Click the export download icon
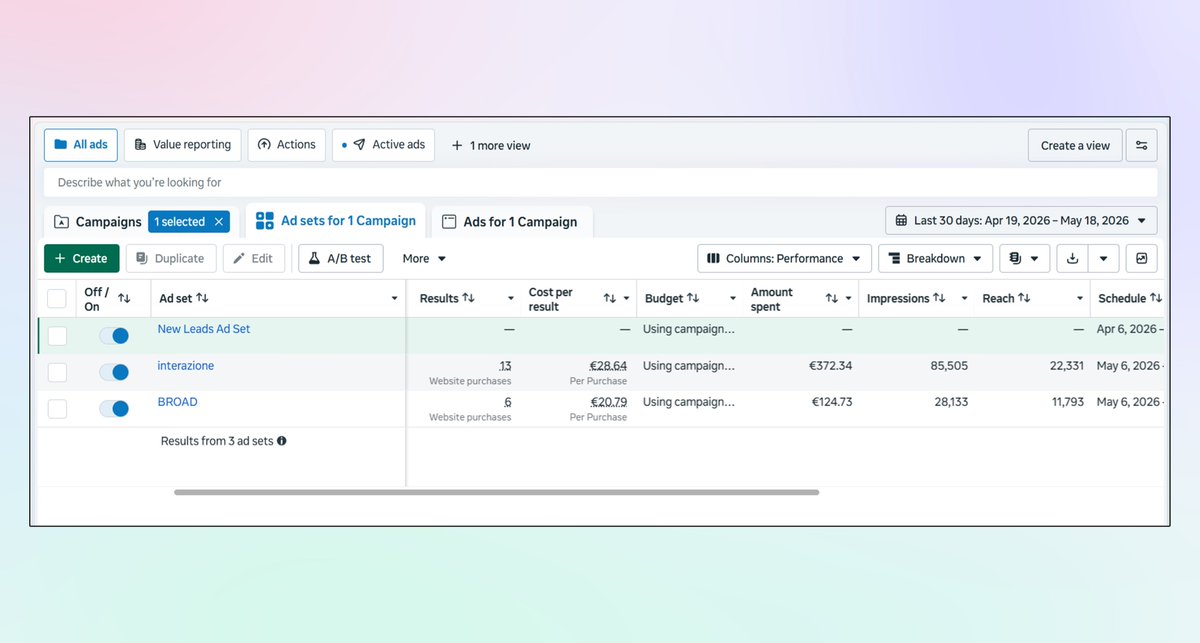The width and height of the screenshot is (1200, 643). [1073, 258]
